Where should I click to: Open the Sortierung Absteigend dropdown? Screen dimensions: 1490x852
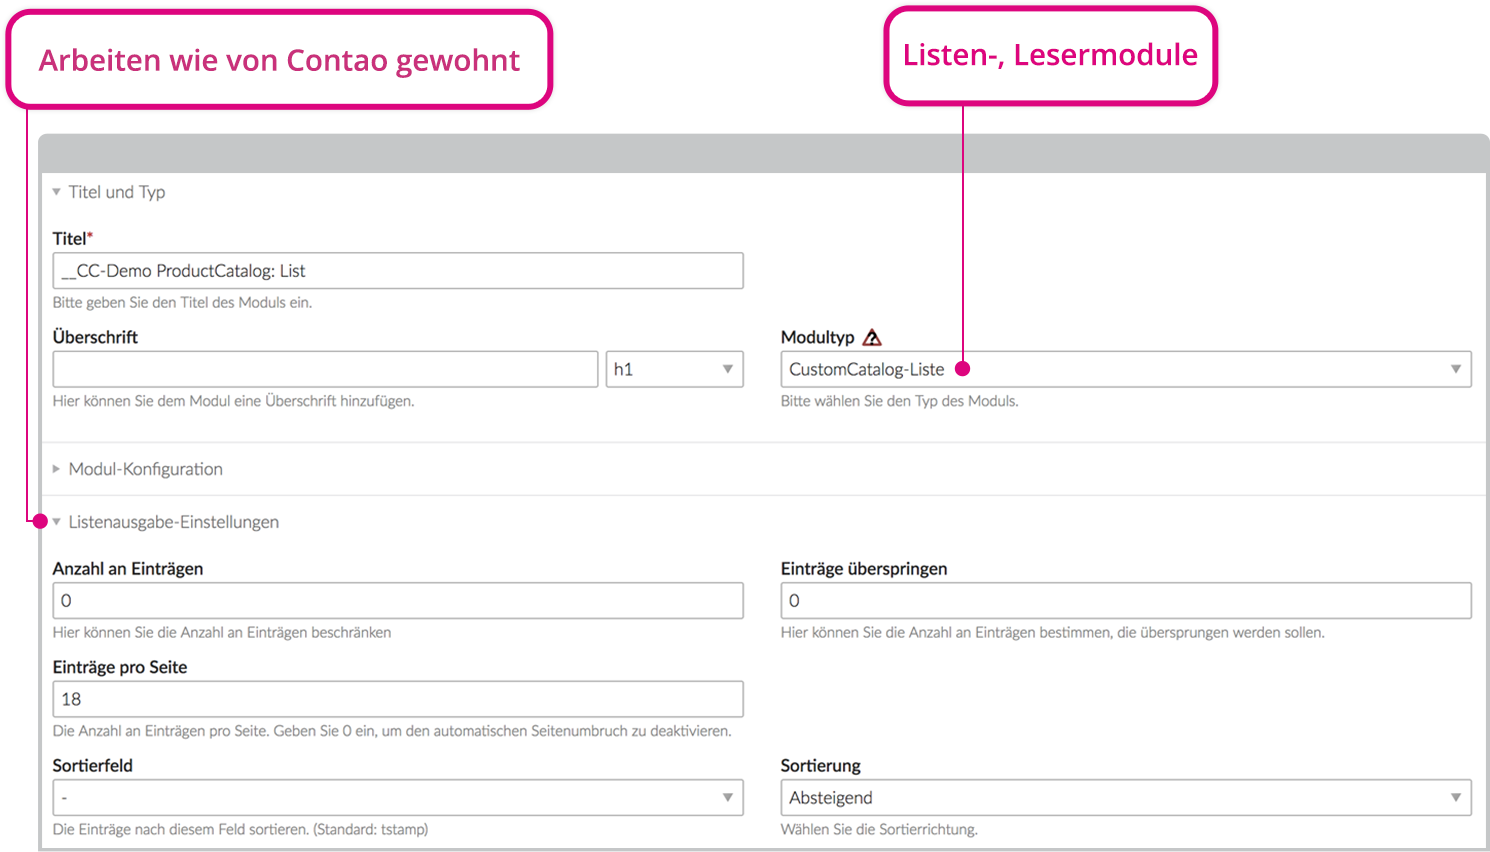pyautogui.click(x=1126, y=798)
